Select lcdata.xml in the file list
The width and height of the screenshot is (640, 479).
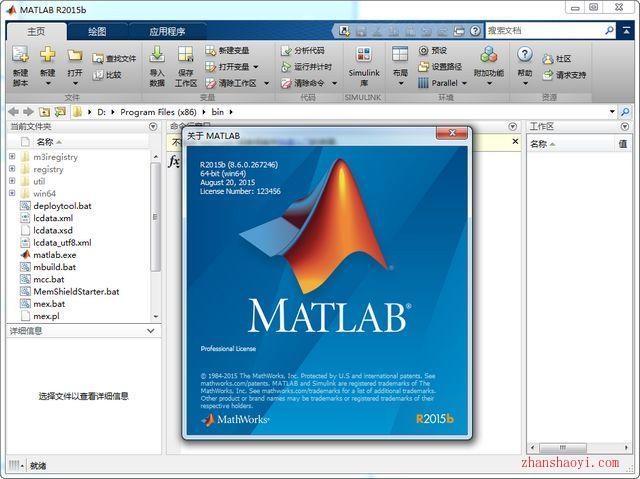coord(53,218)
